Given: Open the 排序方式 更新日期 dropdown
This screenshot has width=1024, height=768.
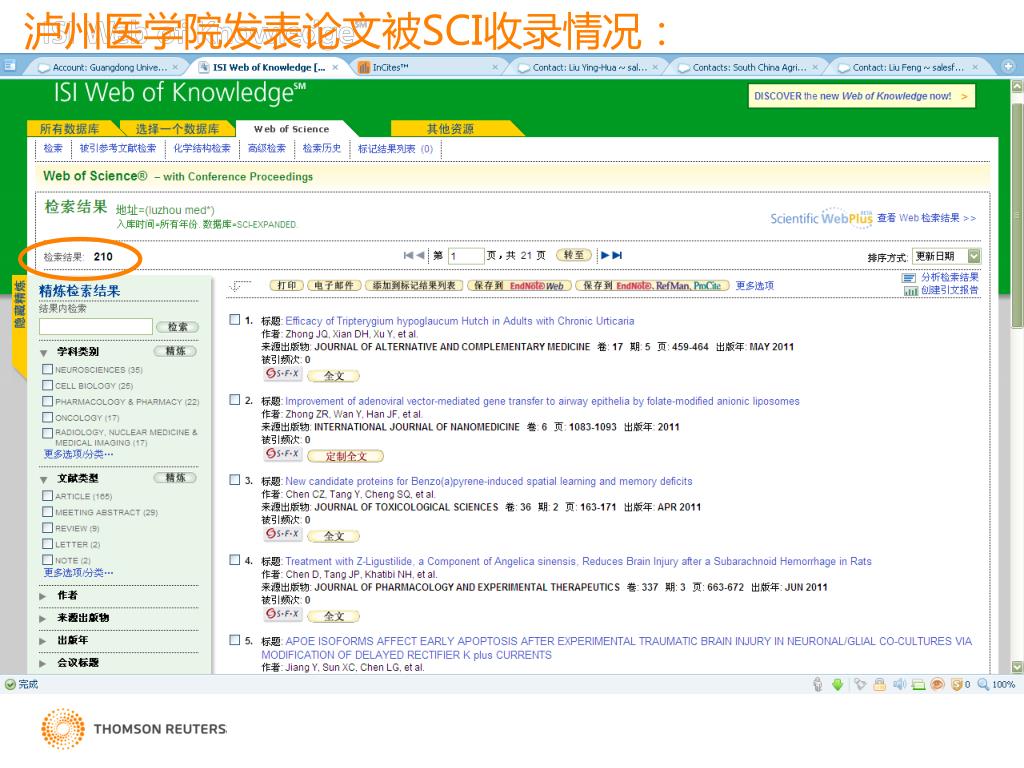Looking at the screenshot, I should click(947, 256).
